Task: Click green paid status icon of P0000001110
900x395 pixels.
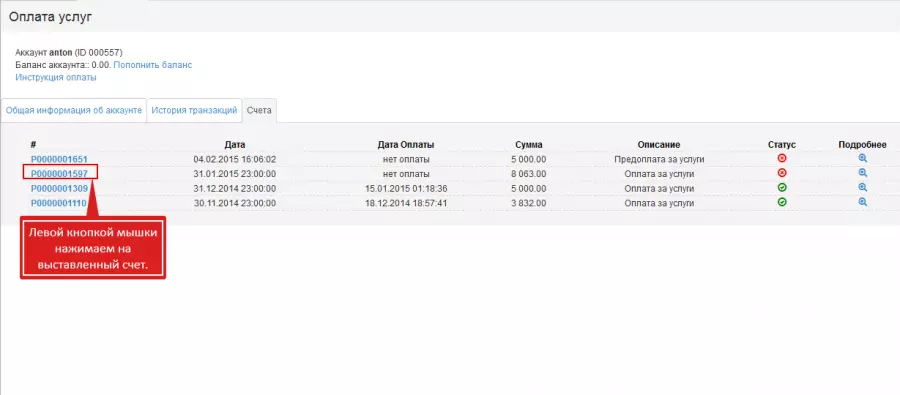Action: pyautogui.click(x=782, y=202)
